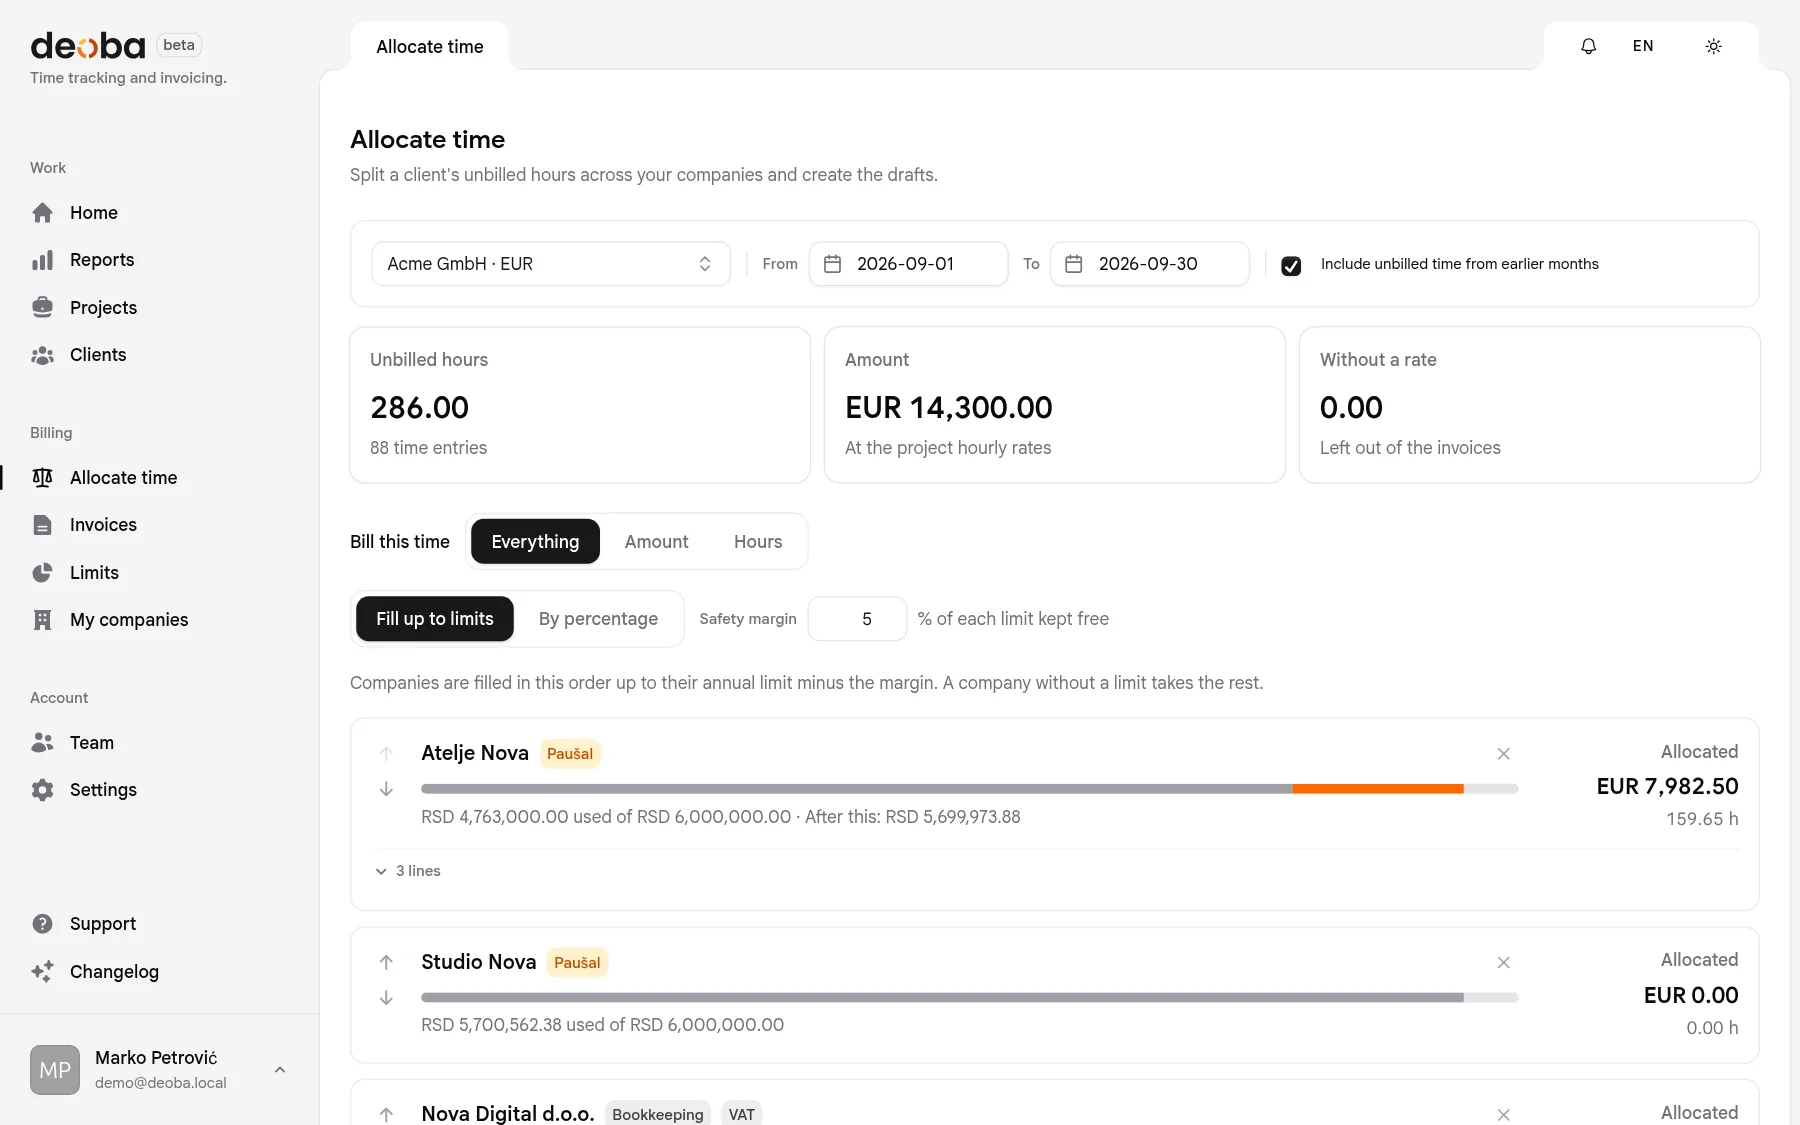Expand the 3 lines section
The width and height of the screenshot is (1800, 1125).
tap(408, 871)
